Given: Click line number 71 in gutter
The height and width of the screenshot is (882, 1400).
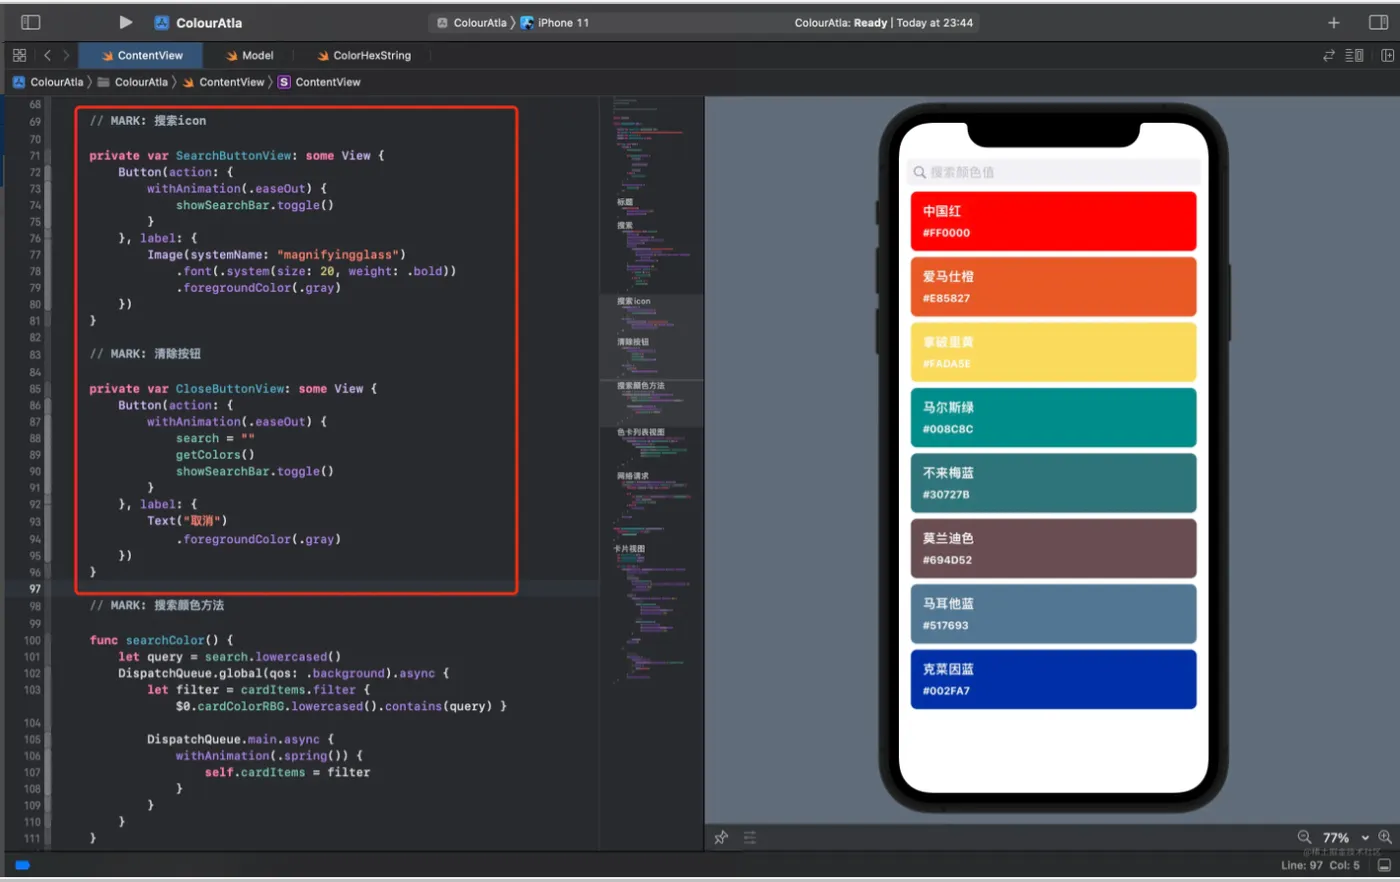Looking at the screenshot, I should tap(35, 156).
